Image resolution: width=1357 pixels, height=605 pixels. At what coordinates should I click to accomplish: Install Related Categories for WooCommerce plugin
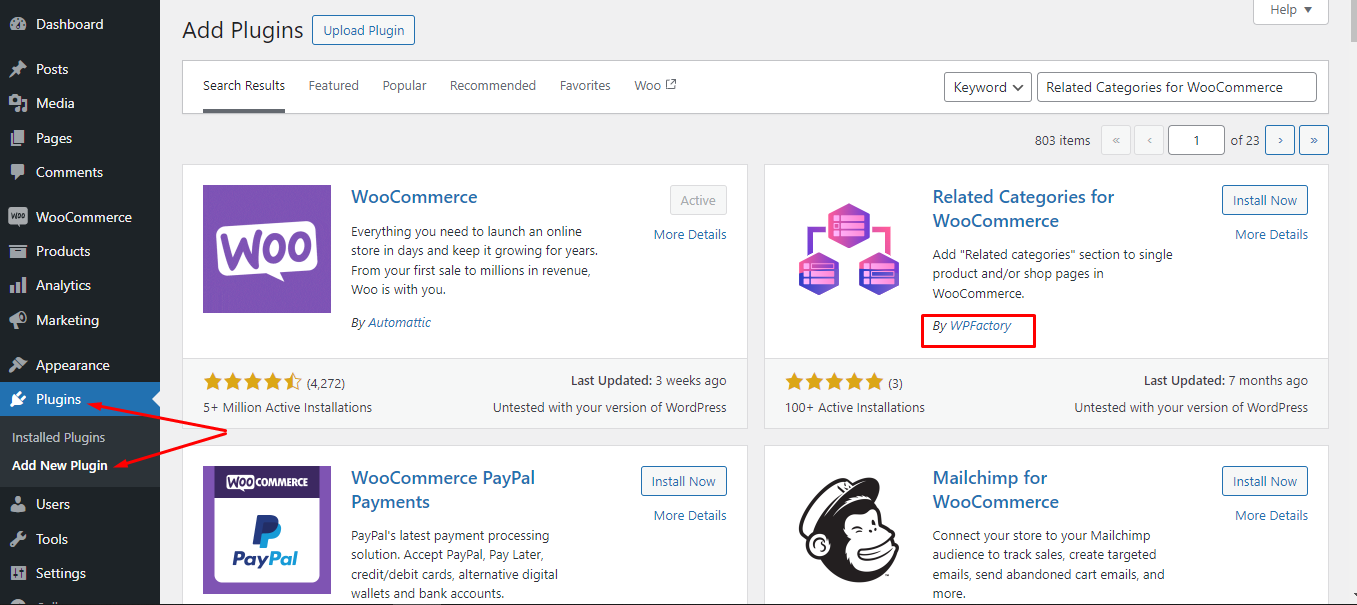coord(1265,200)
